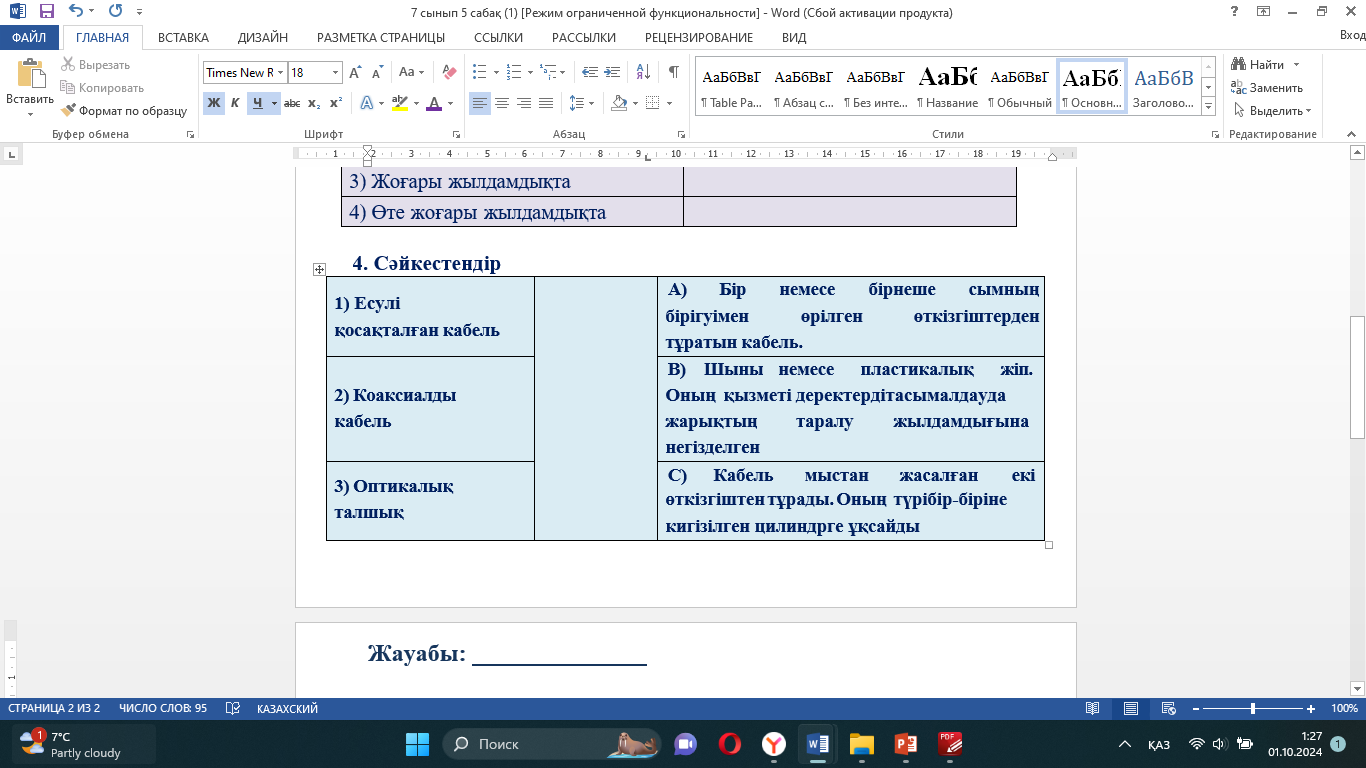The image size is (1366, 768).
Task: Expand the Styles gallery more arrow
Action: 1208,106
